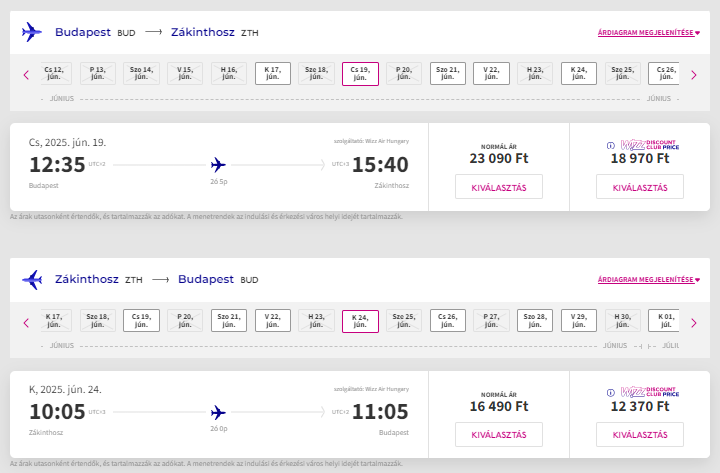The image size is (720, 473).
Task: Select return date K 01, júl.
Action: [x=664, y=321]
